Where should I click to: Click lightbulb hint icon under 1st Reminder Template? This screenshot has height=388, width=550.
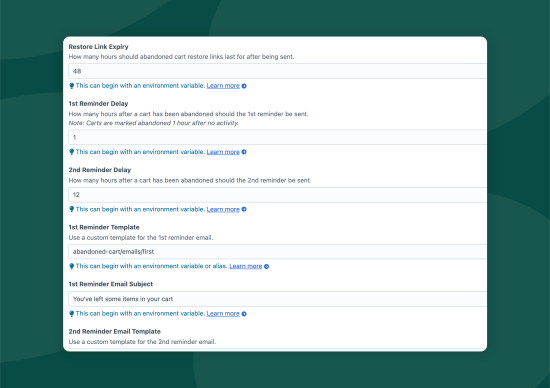point(72,266)
